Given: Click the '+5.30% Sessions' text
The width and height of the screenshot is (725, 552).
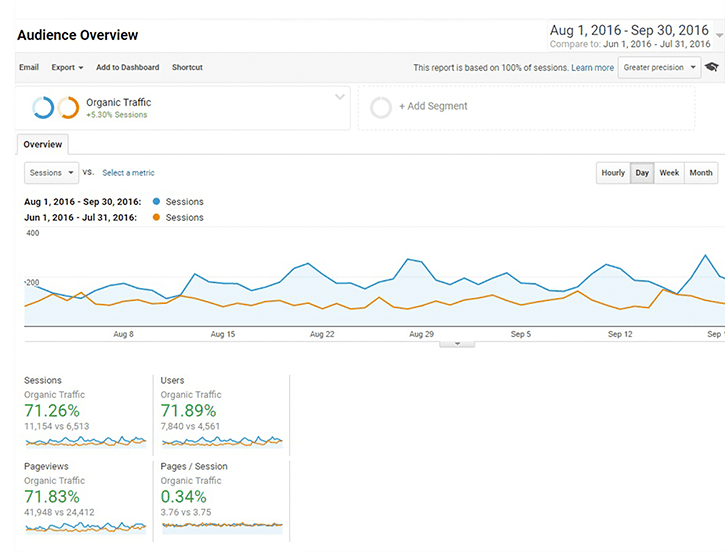Looking at the screenshot, I should [117, 115].
